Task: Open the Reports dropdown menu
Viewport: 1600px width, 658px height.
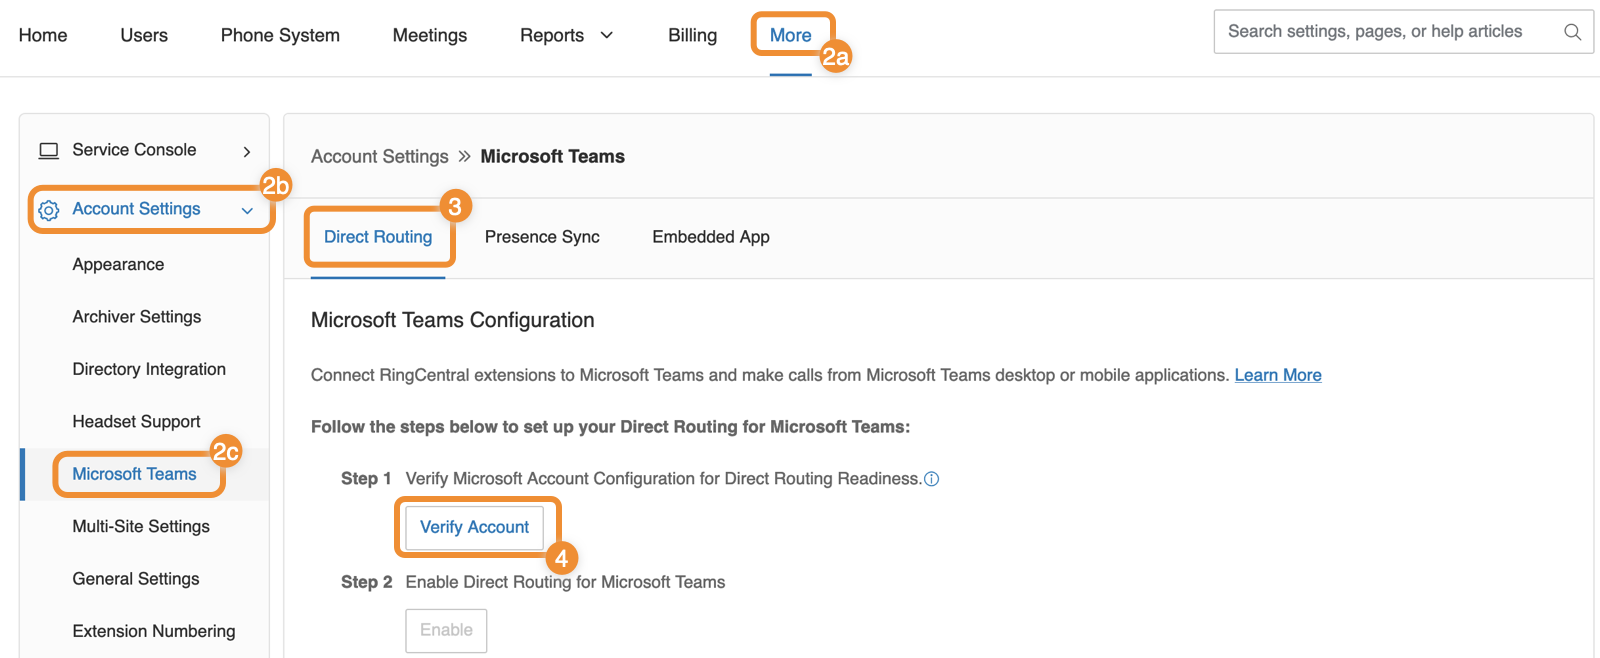Action: tap(566, 35)
